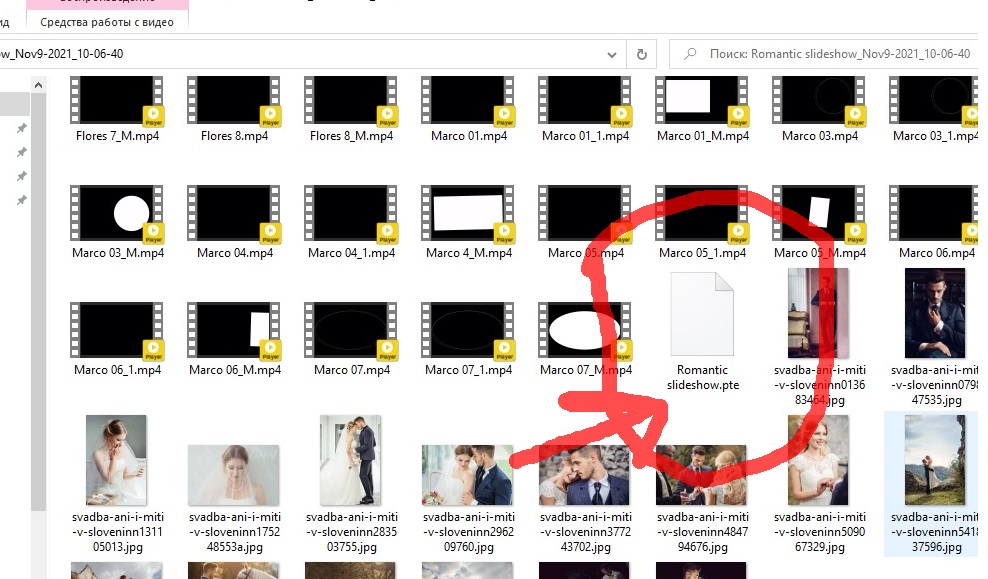Image resolution: width=988 pixels, height=579 pixels.
Task: Refresh the current folder view
Action: click(x=641, y=54)
